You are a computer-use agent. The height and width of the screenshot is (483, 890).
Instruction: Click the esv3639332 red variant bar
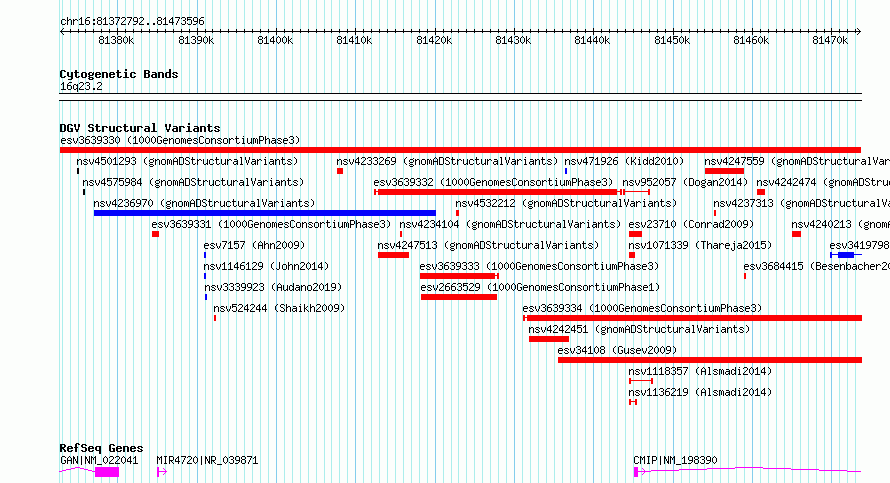497,192
